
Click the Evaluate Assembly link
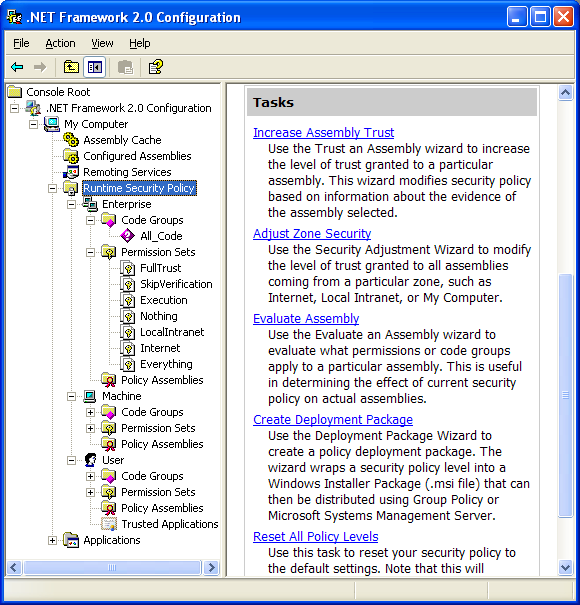pos(306,318)
